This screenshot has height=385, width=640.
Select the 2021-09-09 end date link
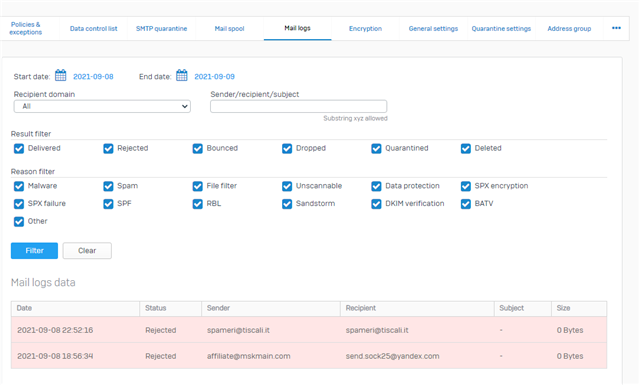[214, 77]
